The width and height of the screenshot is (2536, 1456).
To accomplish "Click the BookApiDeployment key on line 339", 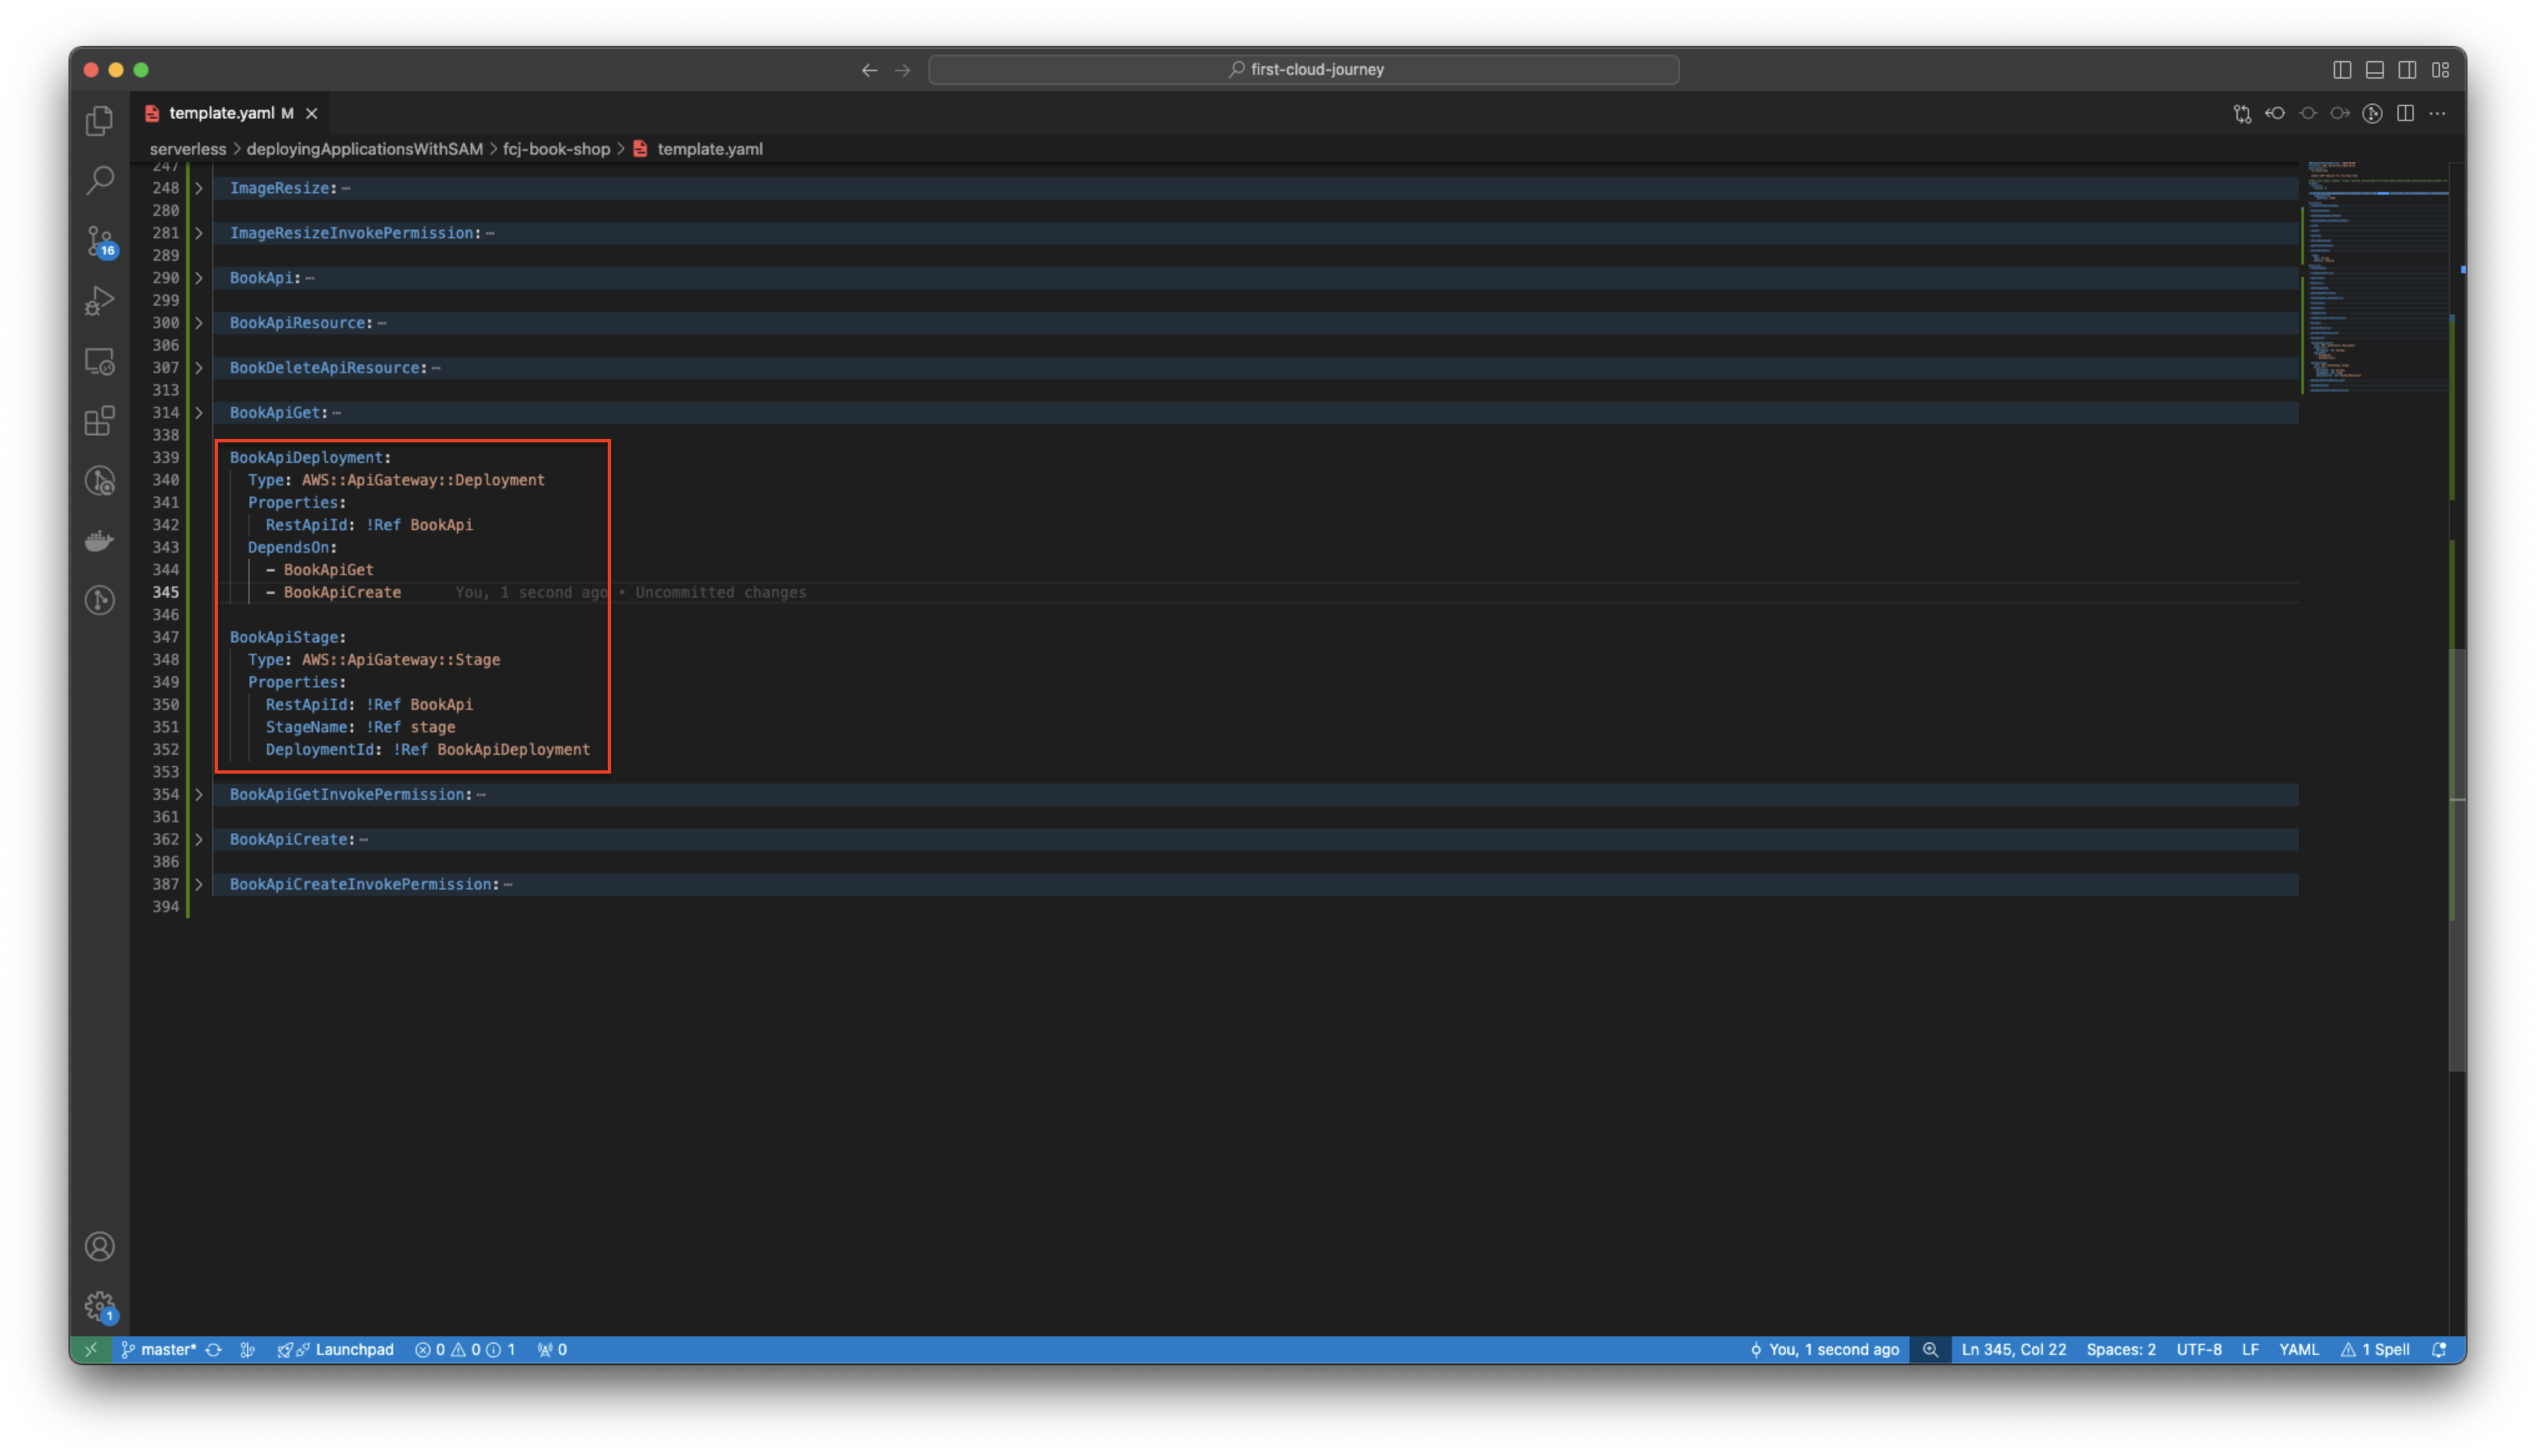I will 307,458.
